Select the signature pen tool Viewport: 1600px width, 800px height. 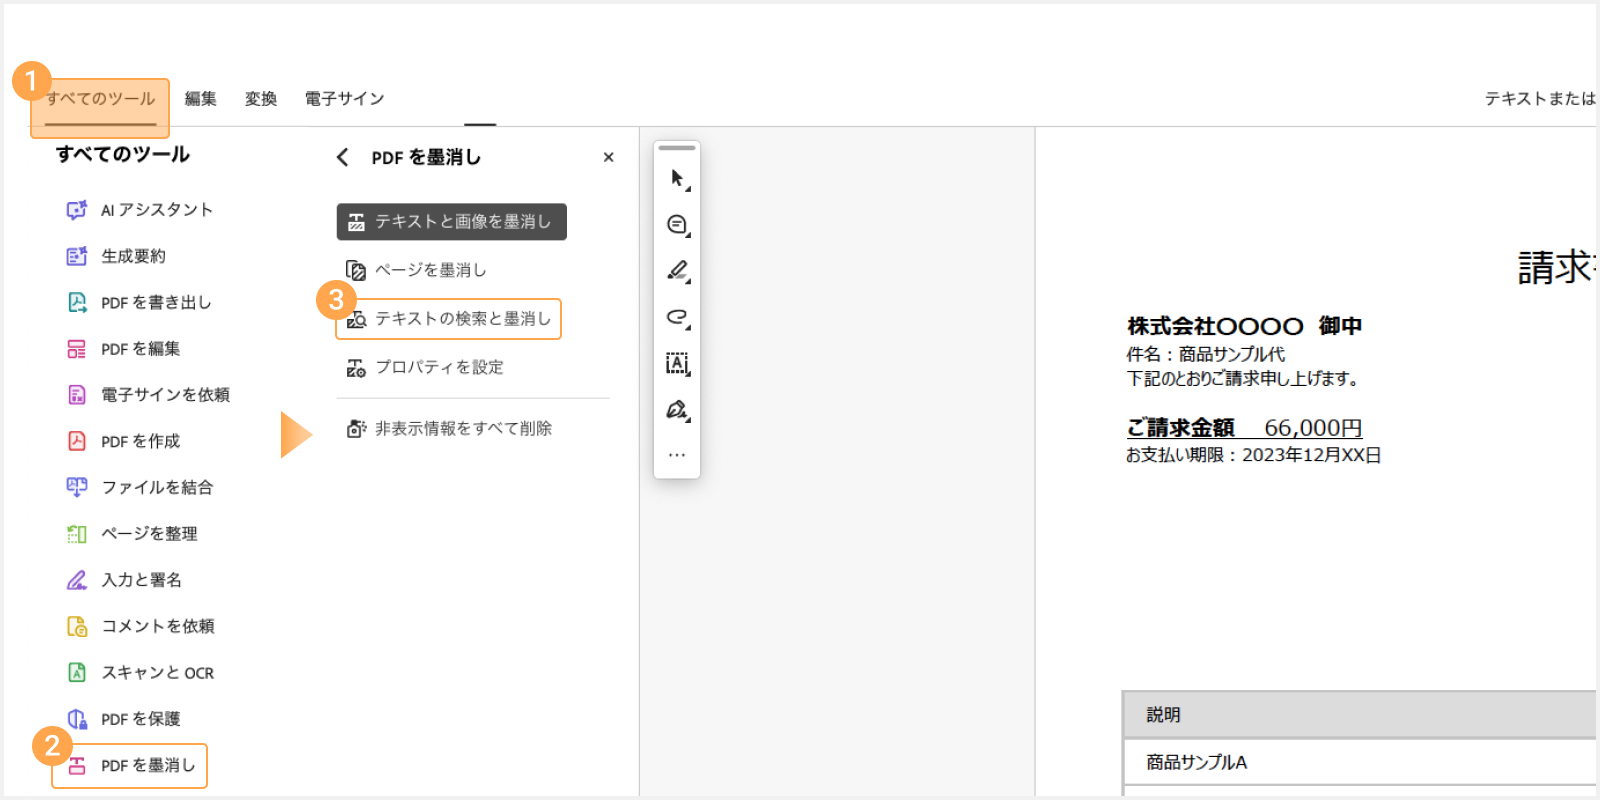[x=678, y=410]
